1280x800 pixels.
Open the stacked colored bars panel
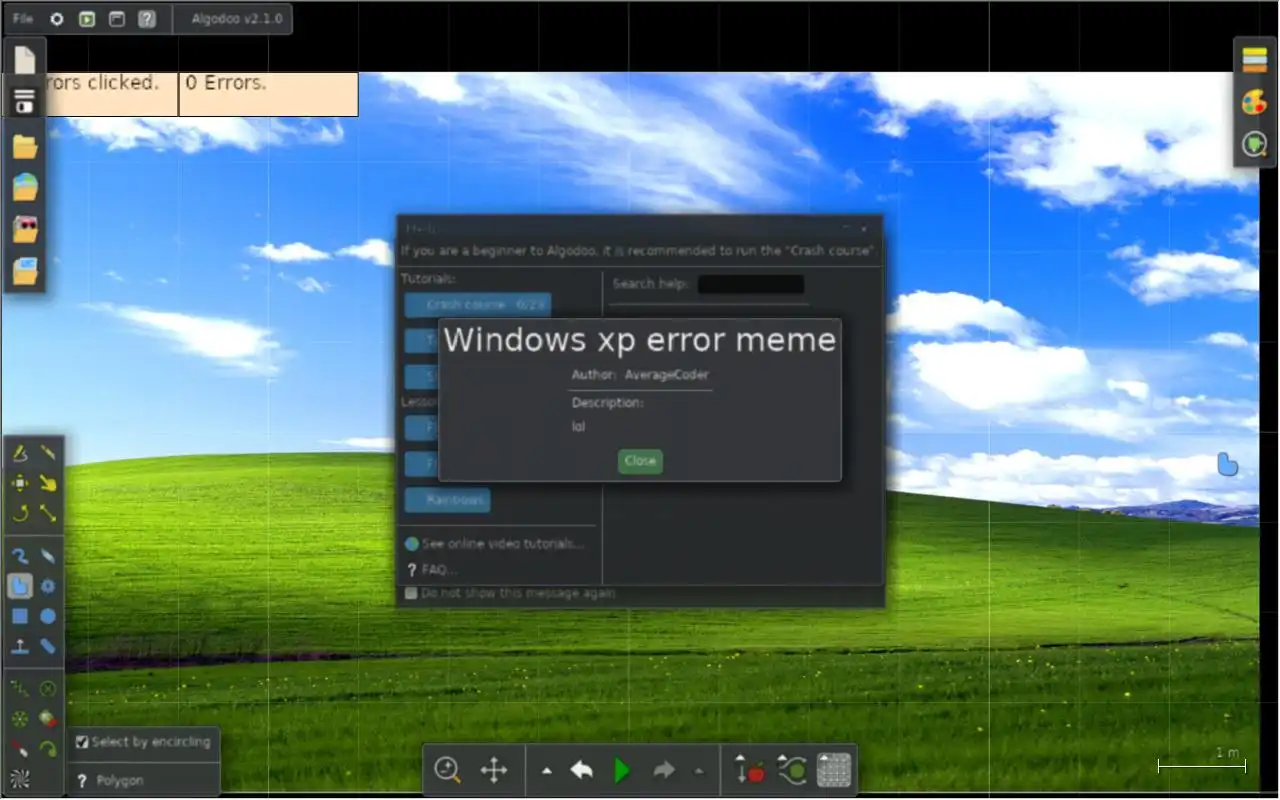[1254, 60]
